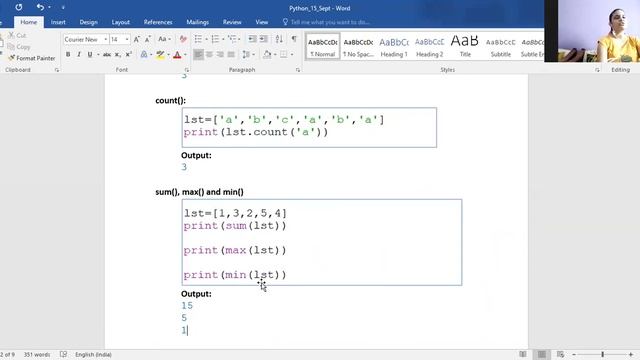Switch to the References tab

pyautogui.click(x=158, y=22)
